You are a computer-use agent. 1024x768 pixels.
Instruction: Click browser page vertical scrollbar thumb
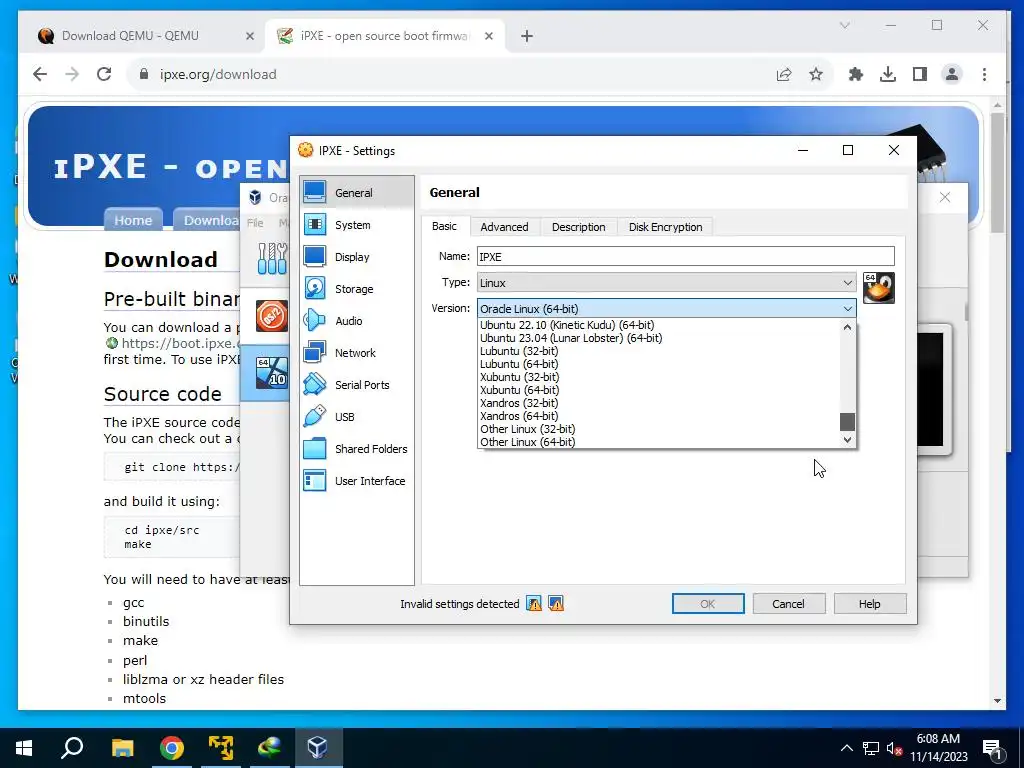997,172
